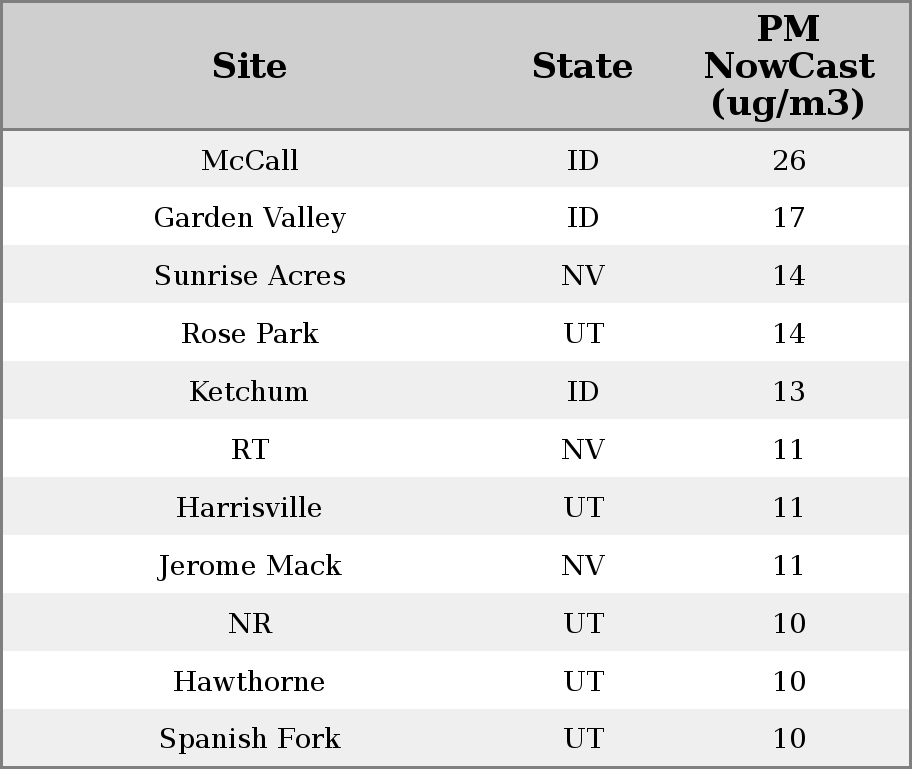Click the ID state cell for Ketchum
The width and height of the screenshot is (912, 769).
click(x=582, y=392)
